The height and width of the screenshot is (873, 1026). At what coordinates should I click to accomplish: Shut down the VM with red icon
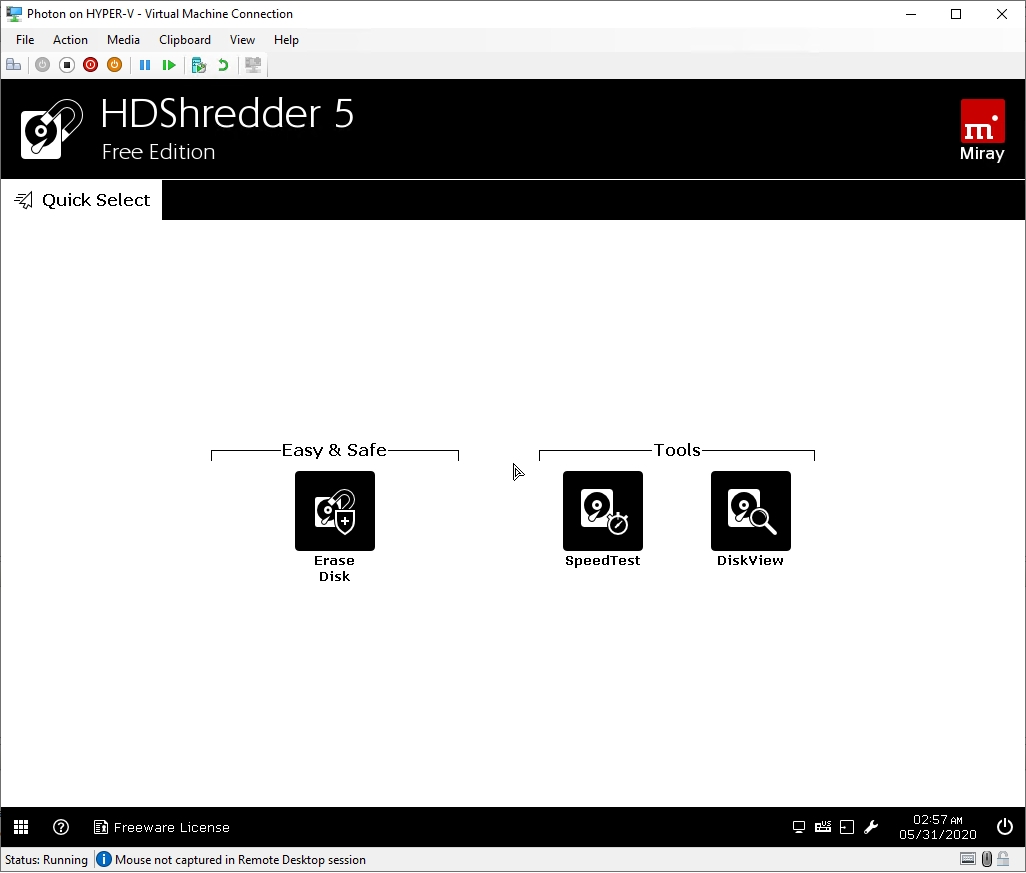click(x=90, y=65)
